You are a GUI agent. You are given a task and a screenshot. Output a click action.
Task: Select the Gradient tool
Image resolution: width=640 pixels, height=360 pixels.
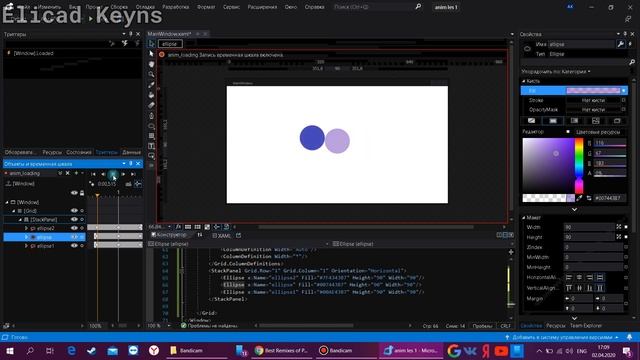[151, 105]
